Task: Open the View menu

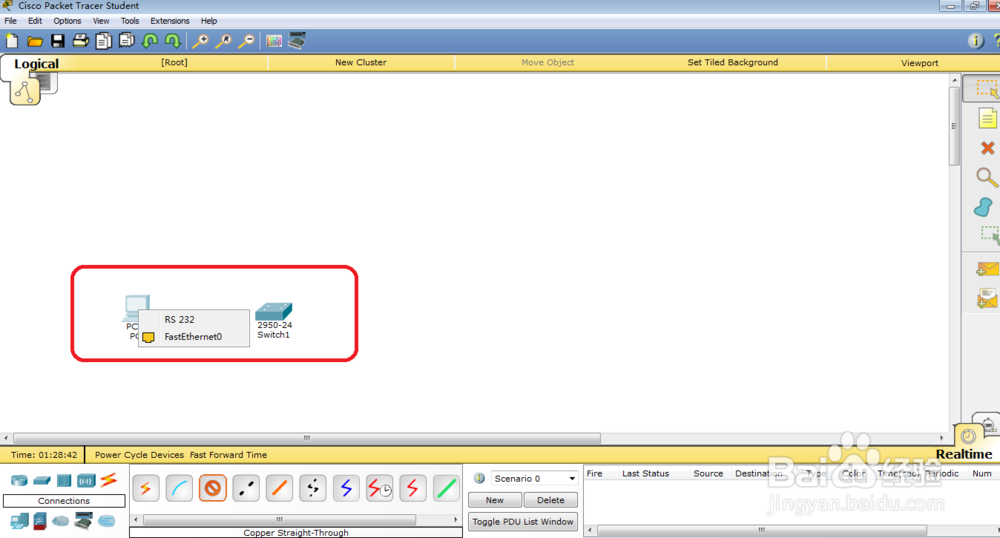Action: click(101, 20)
